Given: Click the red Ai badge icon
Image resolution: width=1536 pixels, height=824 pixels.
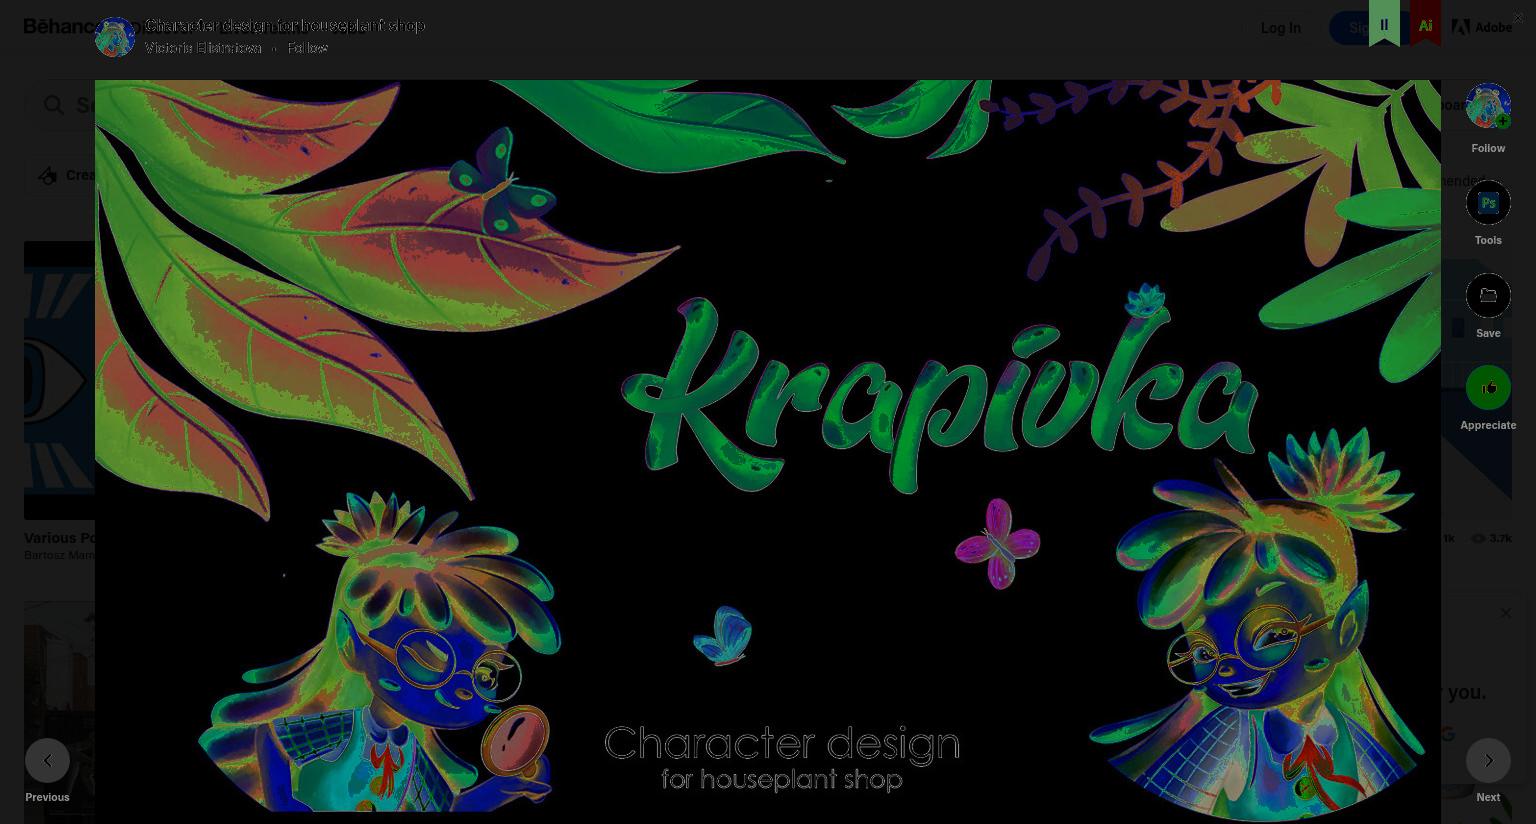Looking at the screenshot, I should click(x=1425, y=23).
